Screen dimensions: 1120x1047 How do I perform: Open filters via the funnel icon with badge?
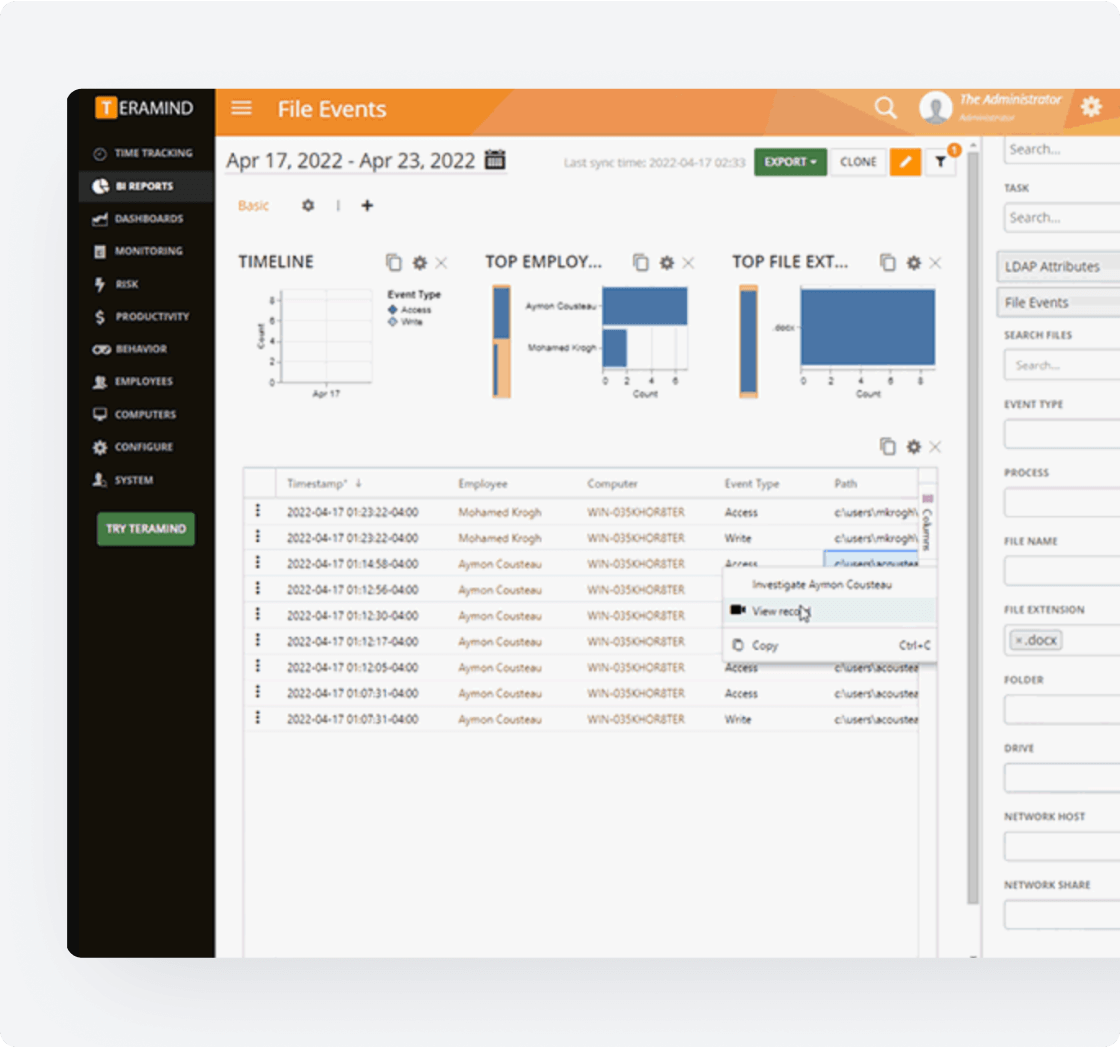click(x=940, y=162)
